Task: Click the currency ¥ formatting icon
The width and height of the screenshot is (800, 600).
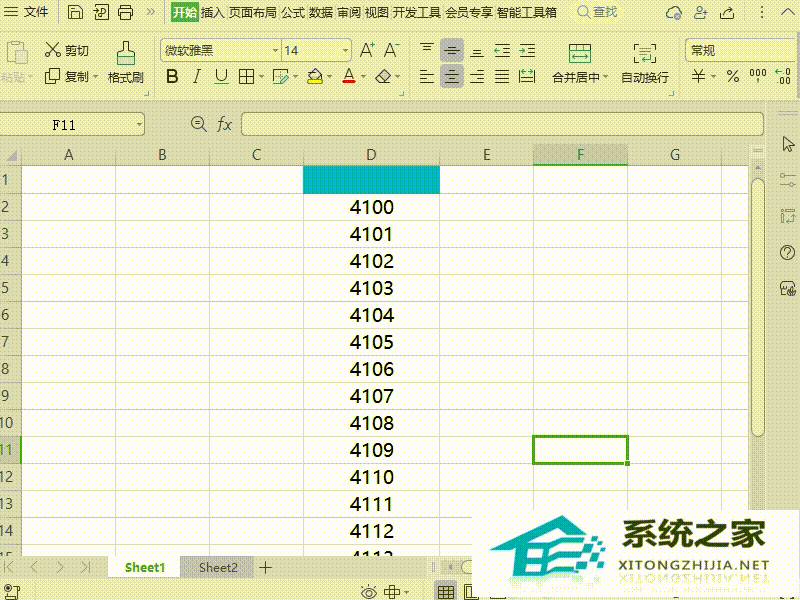Action: tap(697, 76)
